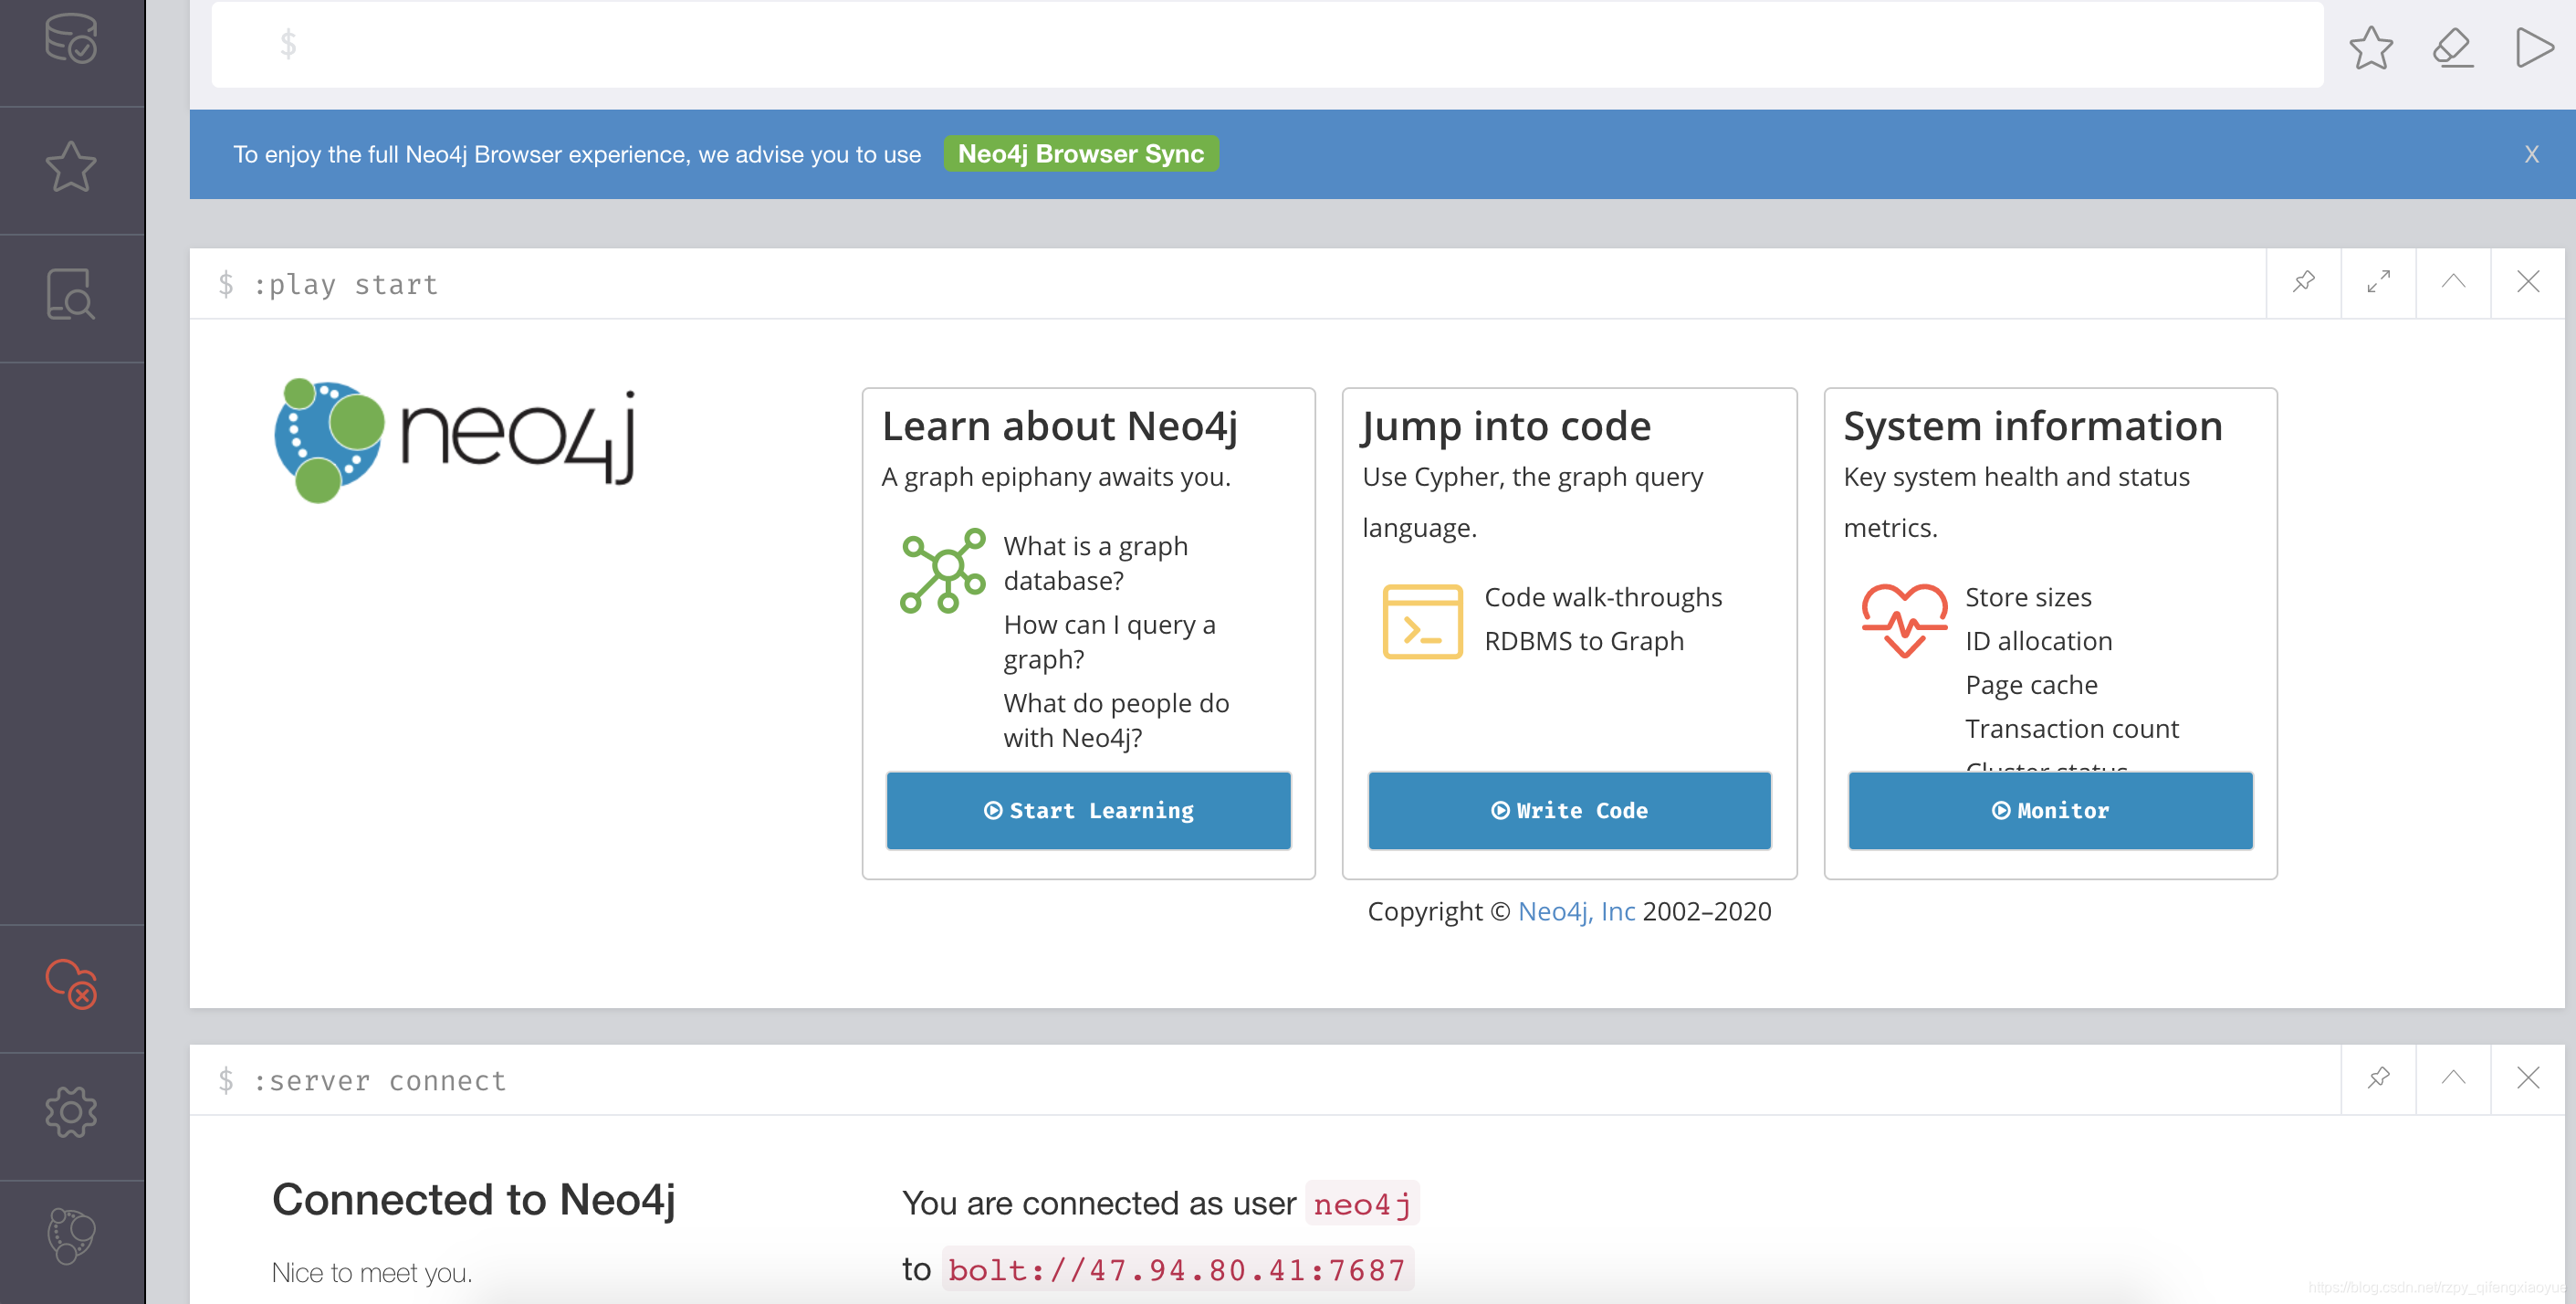Click "What is a graph database?" text
The width and height of the screenshot is (2576, 1304).
pos(1096,563)
